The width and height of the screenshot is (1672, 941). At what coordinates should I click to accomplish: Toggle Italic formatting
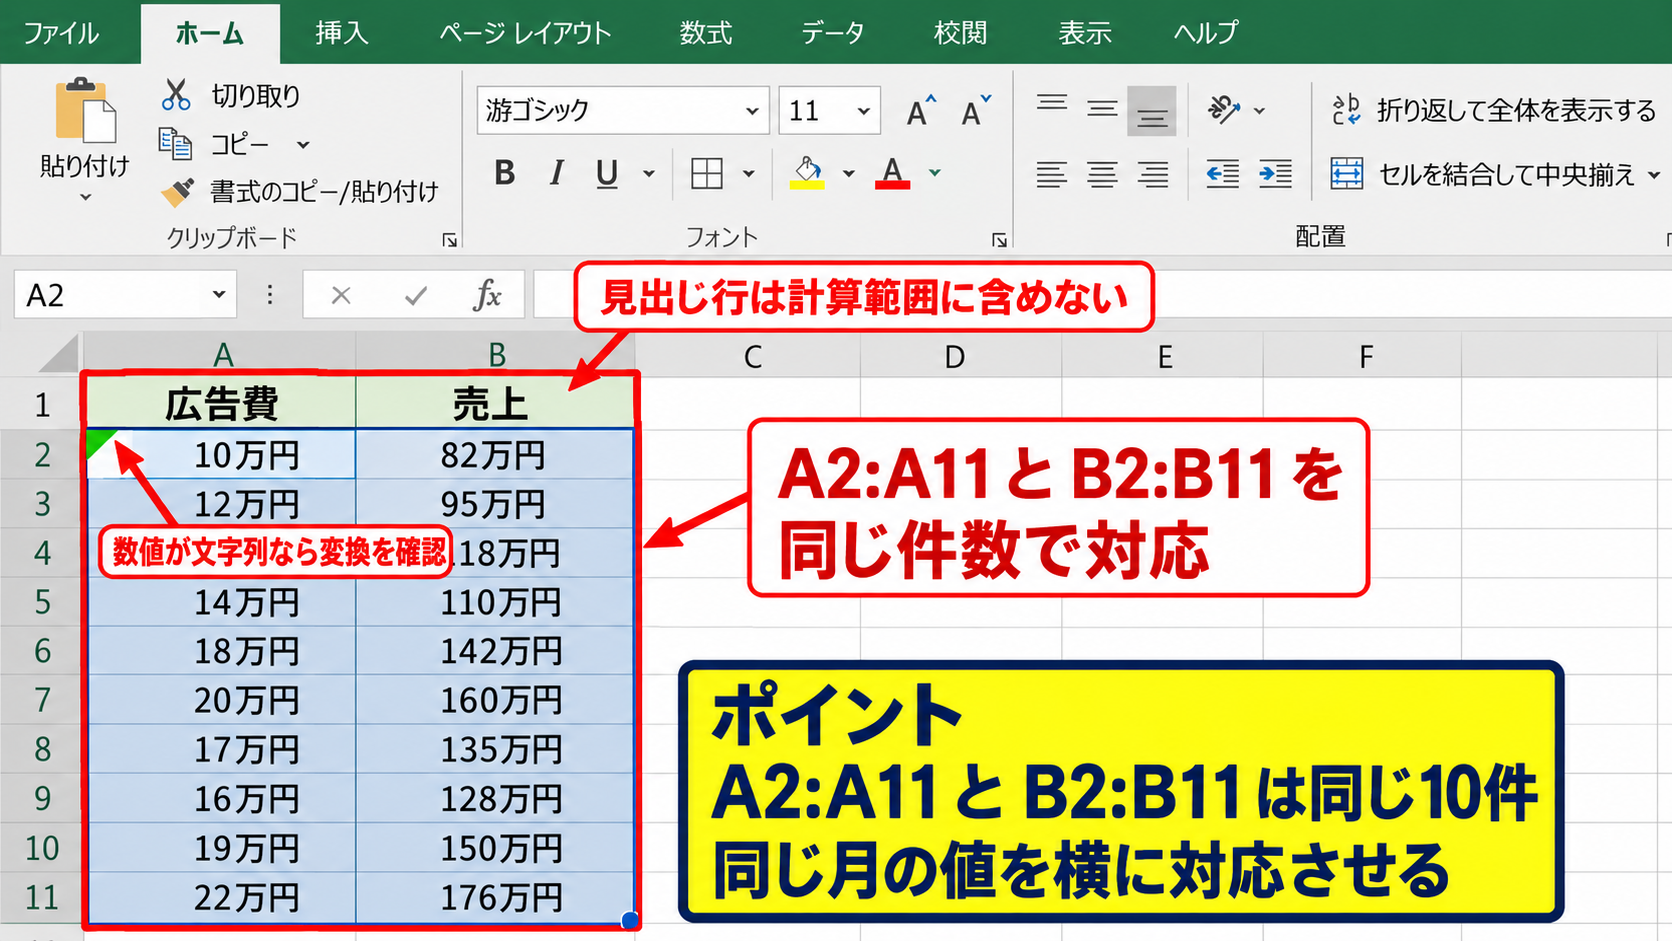556,174
